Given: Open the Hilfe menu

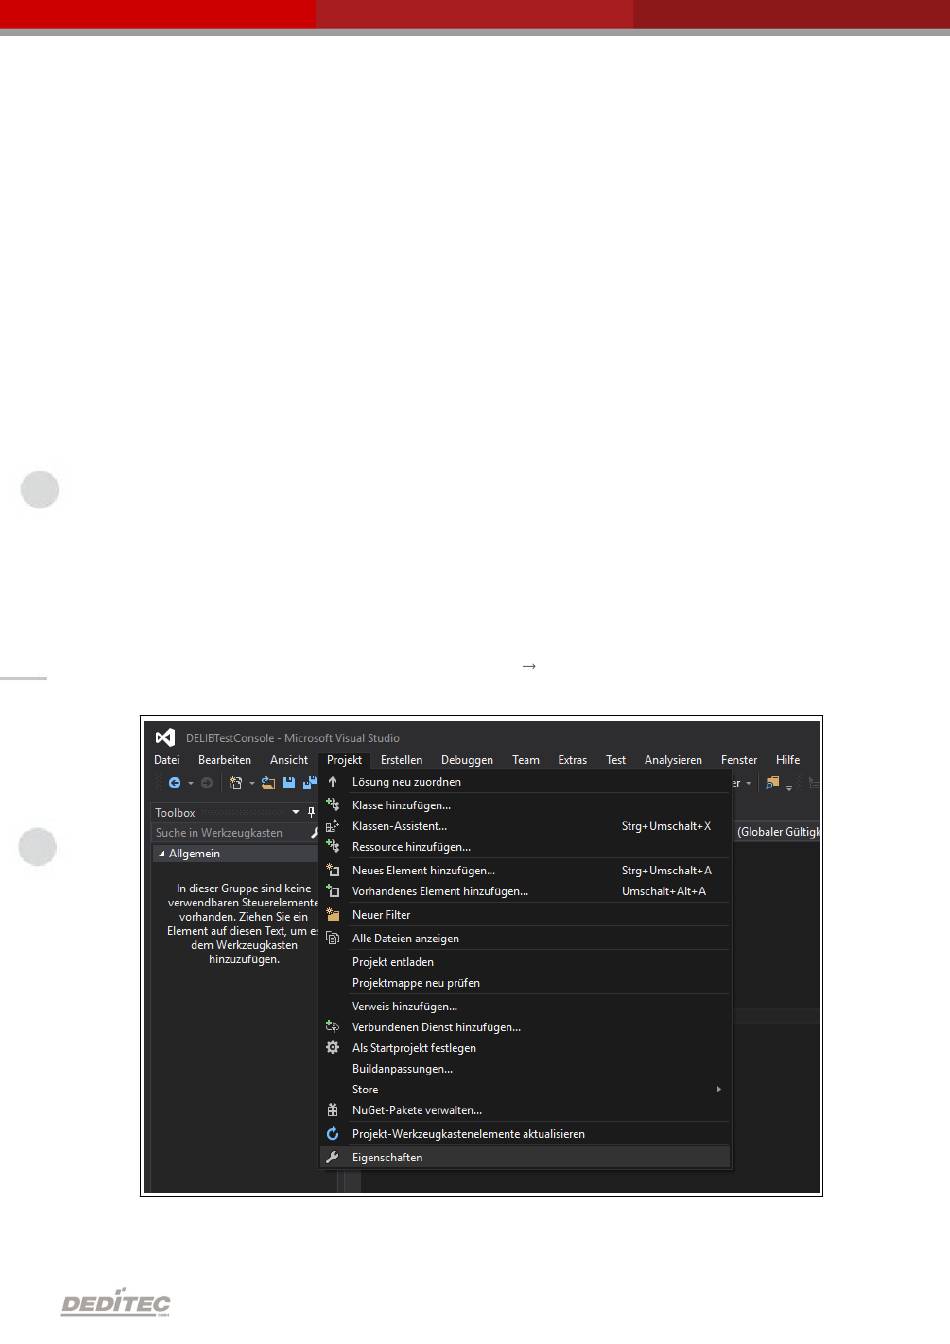Looking at the screenshot, I should coord(788,760).
